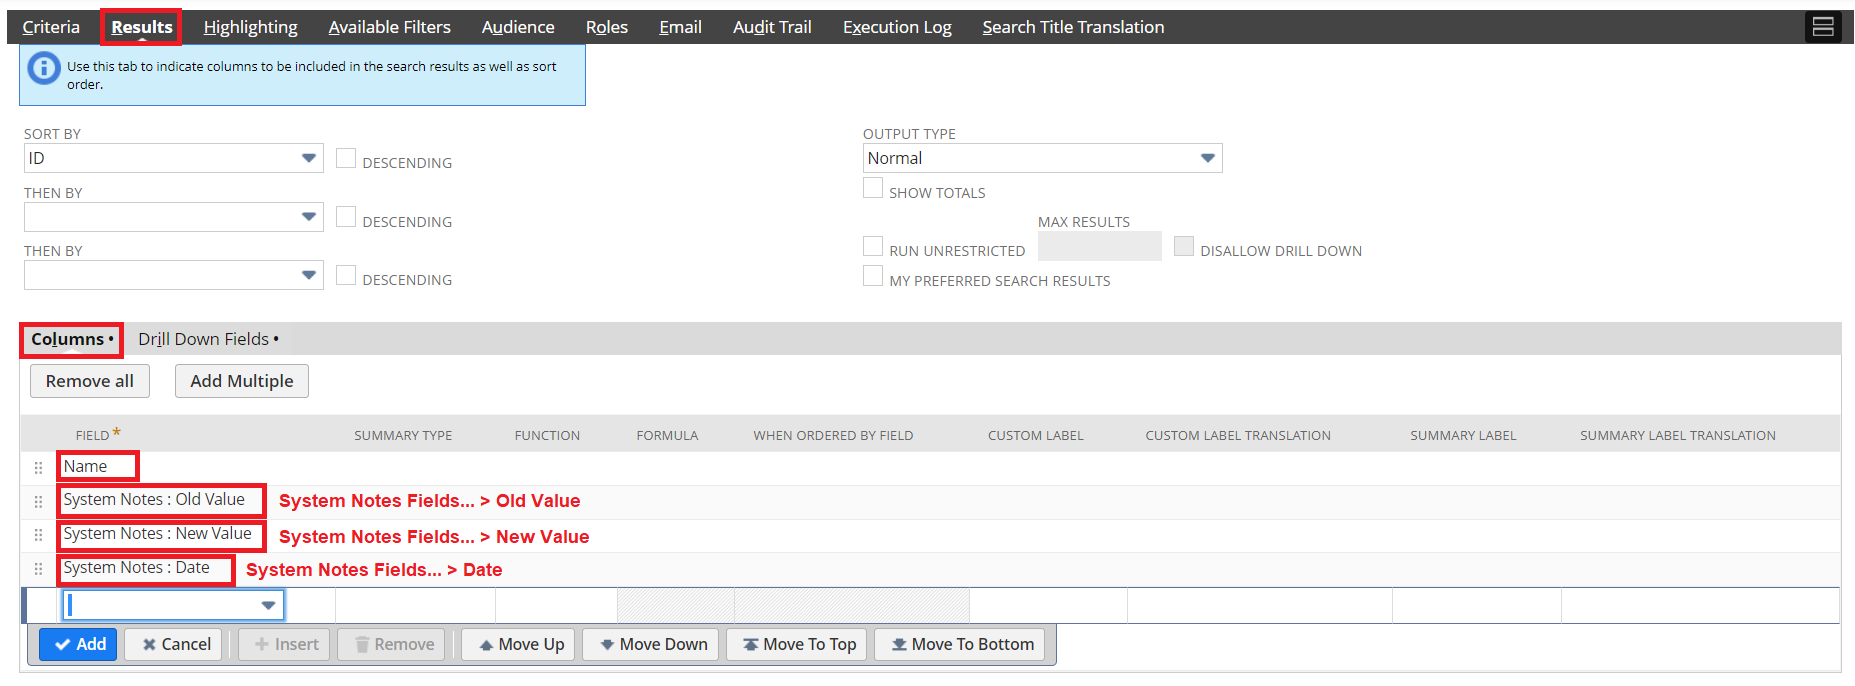Click the Field column header

pyautogui.click(x=92, y=435)
